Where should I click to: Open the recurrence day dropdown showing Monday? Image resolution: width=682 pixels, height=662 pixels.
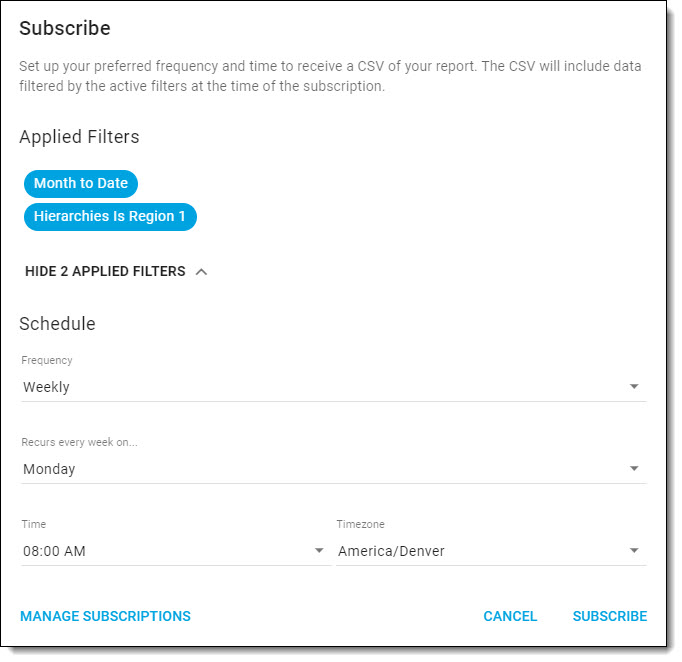(320, 469)
